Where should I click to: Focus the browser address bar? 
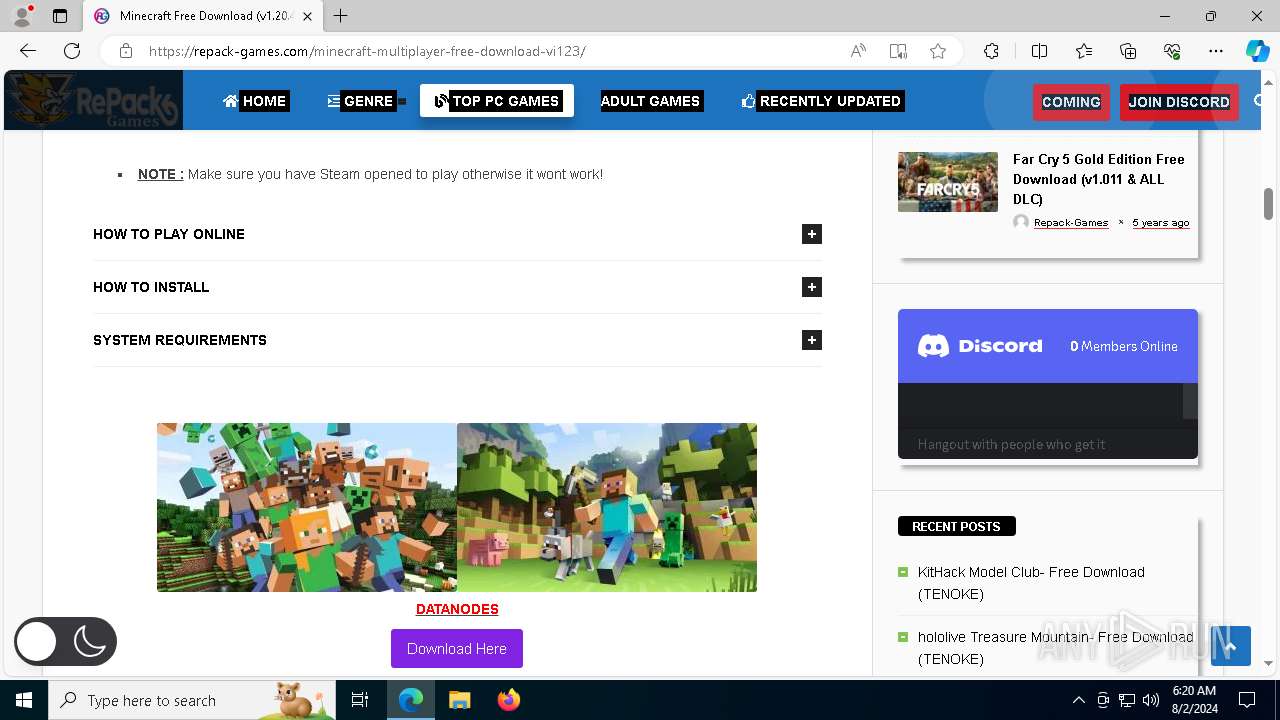click(490, 51)
